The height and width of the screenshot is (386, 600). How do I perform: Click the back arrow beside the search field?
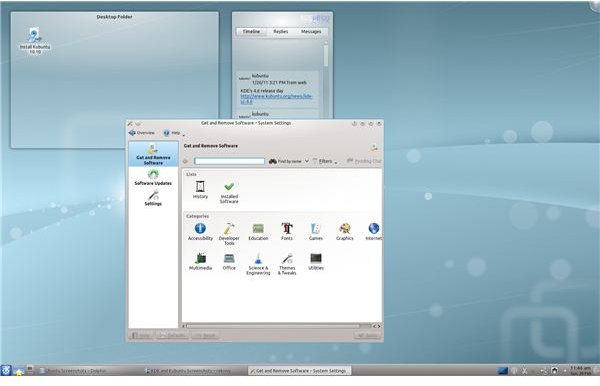[x=186, y=161]
